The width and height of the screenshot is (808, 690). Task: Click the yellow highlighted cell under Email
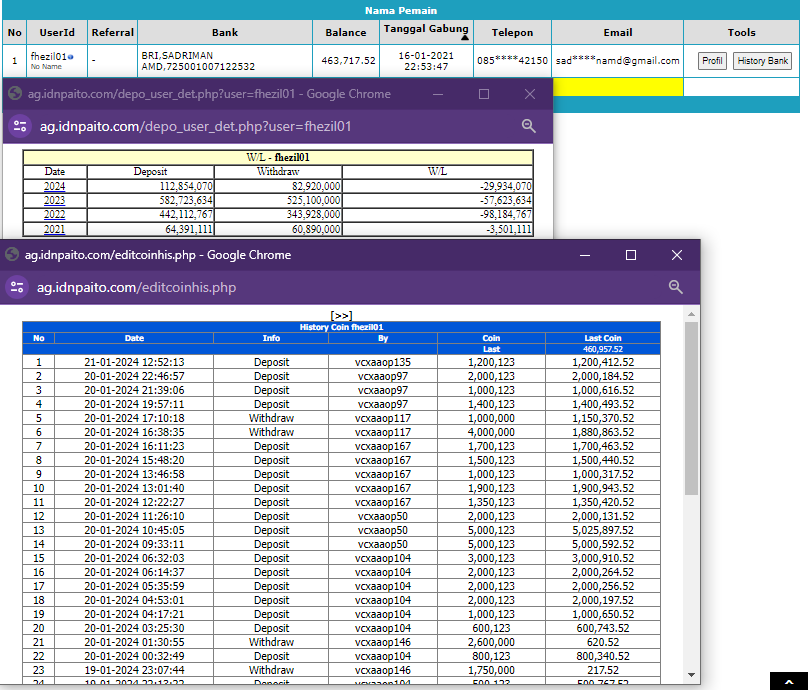tap(617, 87)
